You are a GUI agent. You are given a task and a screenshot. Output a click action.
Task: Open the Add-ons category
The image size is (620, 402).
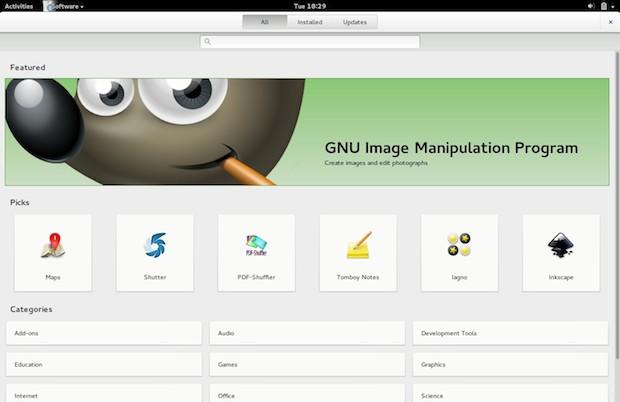tap(104, 333)
